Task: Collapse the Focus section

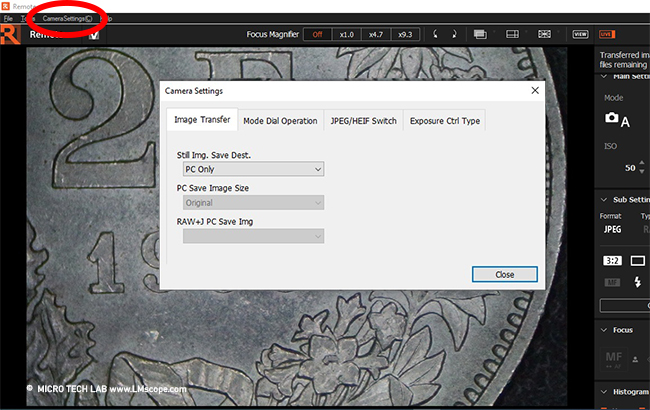Action: (604, 330)
